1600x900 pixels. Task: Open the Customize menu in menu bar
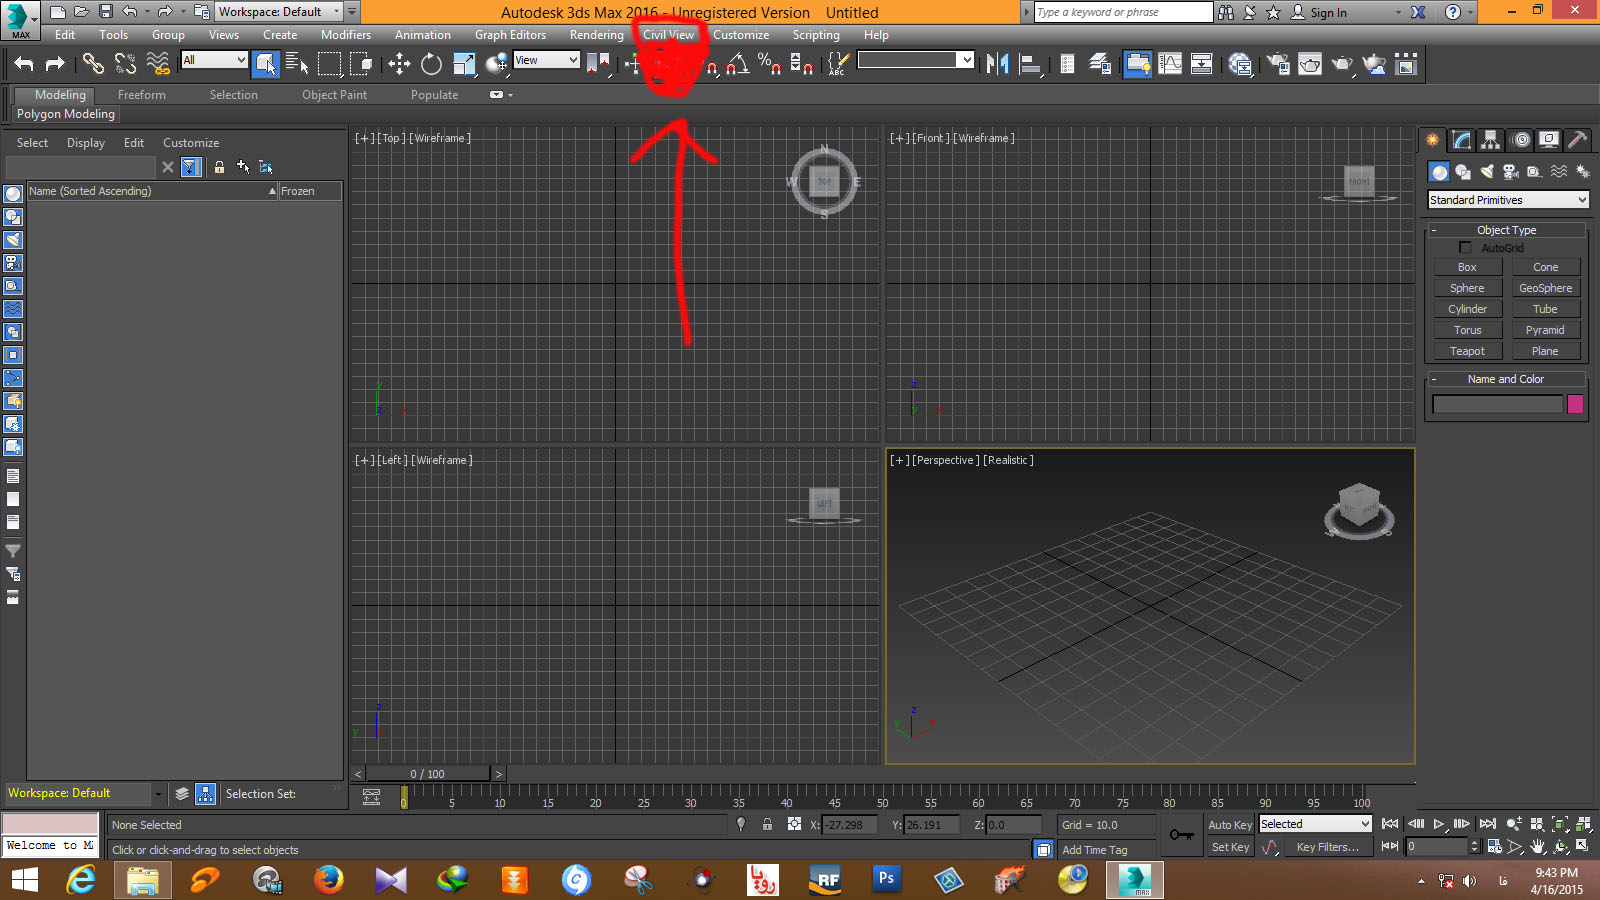click(x=741, y=35)
